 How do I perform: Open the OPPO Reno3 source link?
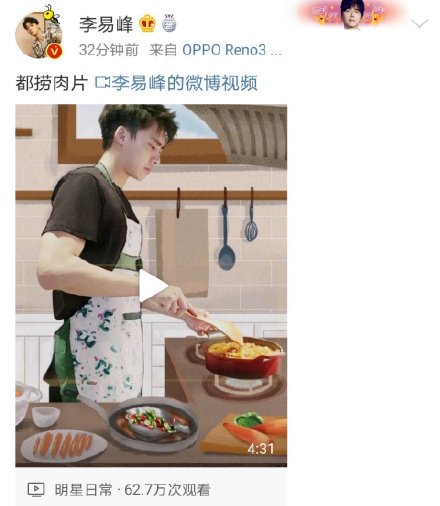point(232,50)
